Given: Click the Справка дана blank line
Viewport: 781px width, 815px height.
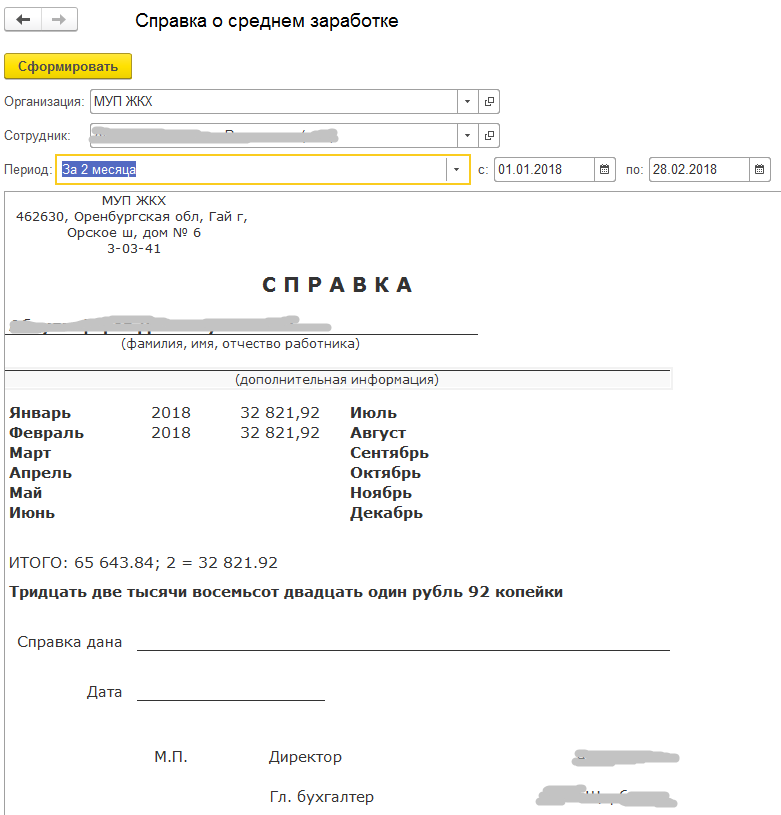Looking at the screenshot, I should pyautogui.click(x=403, y=643).
